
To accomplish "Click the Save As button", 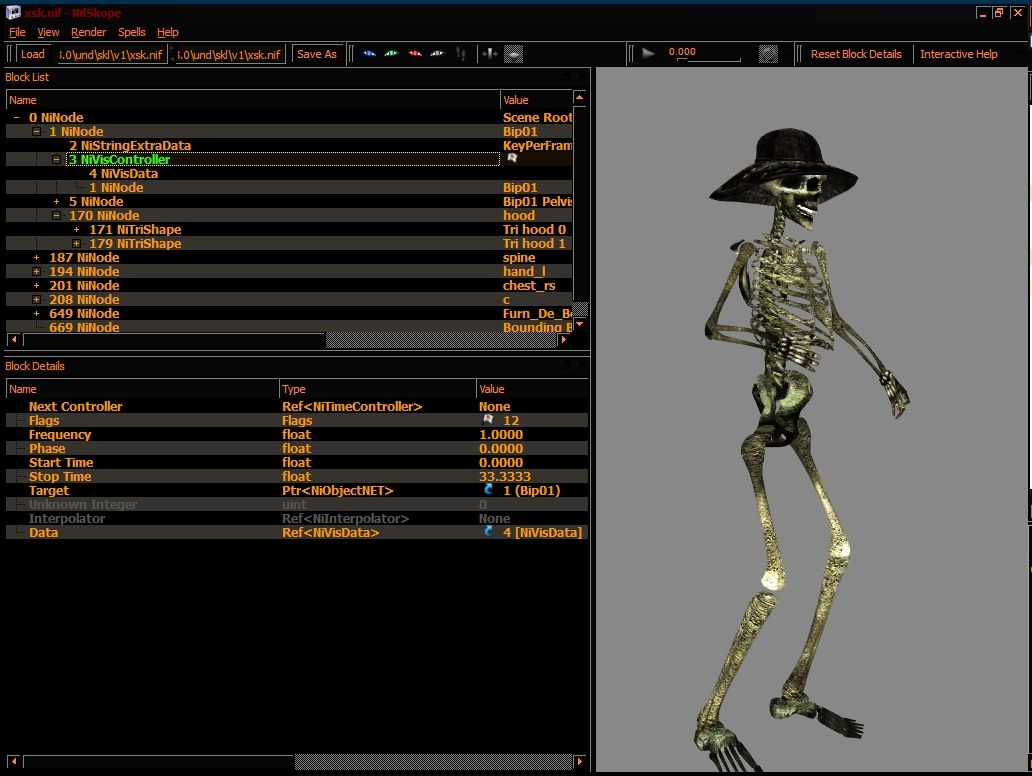I will point(317,54).
